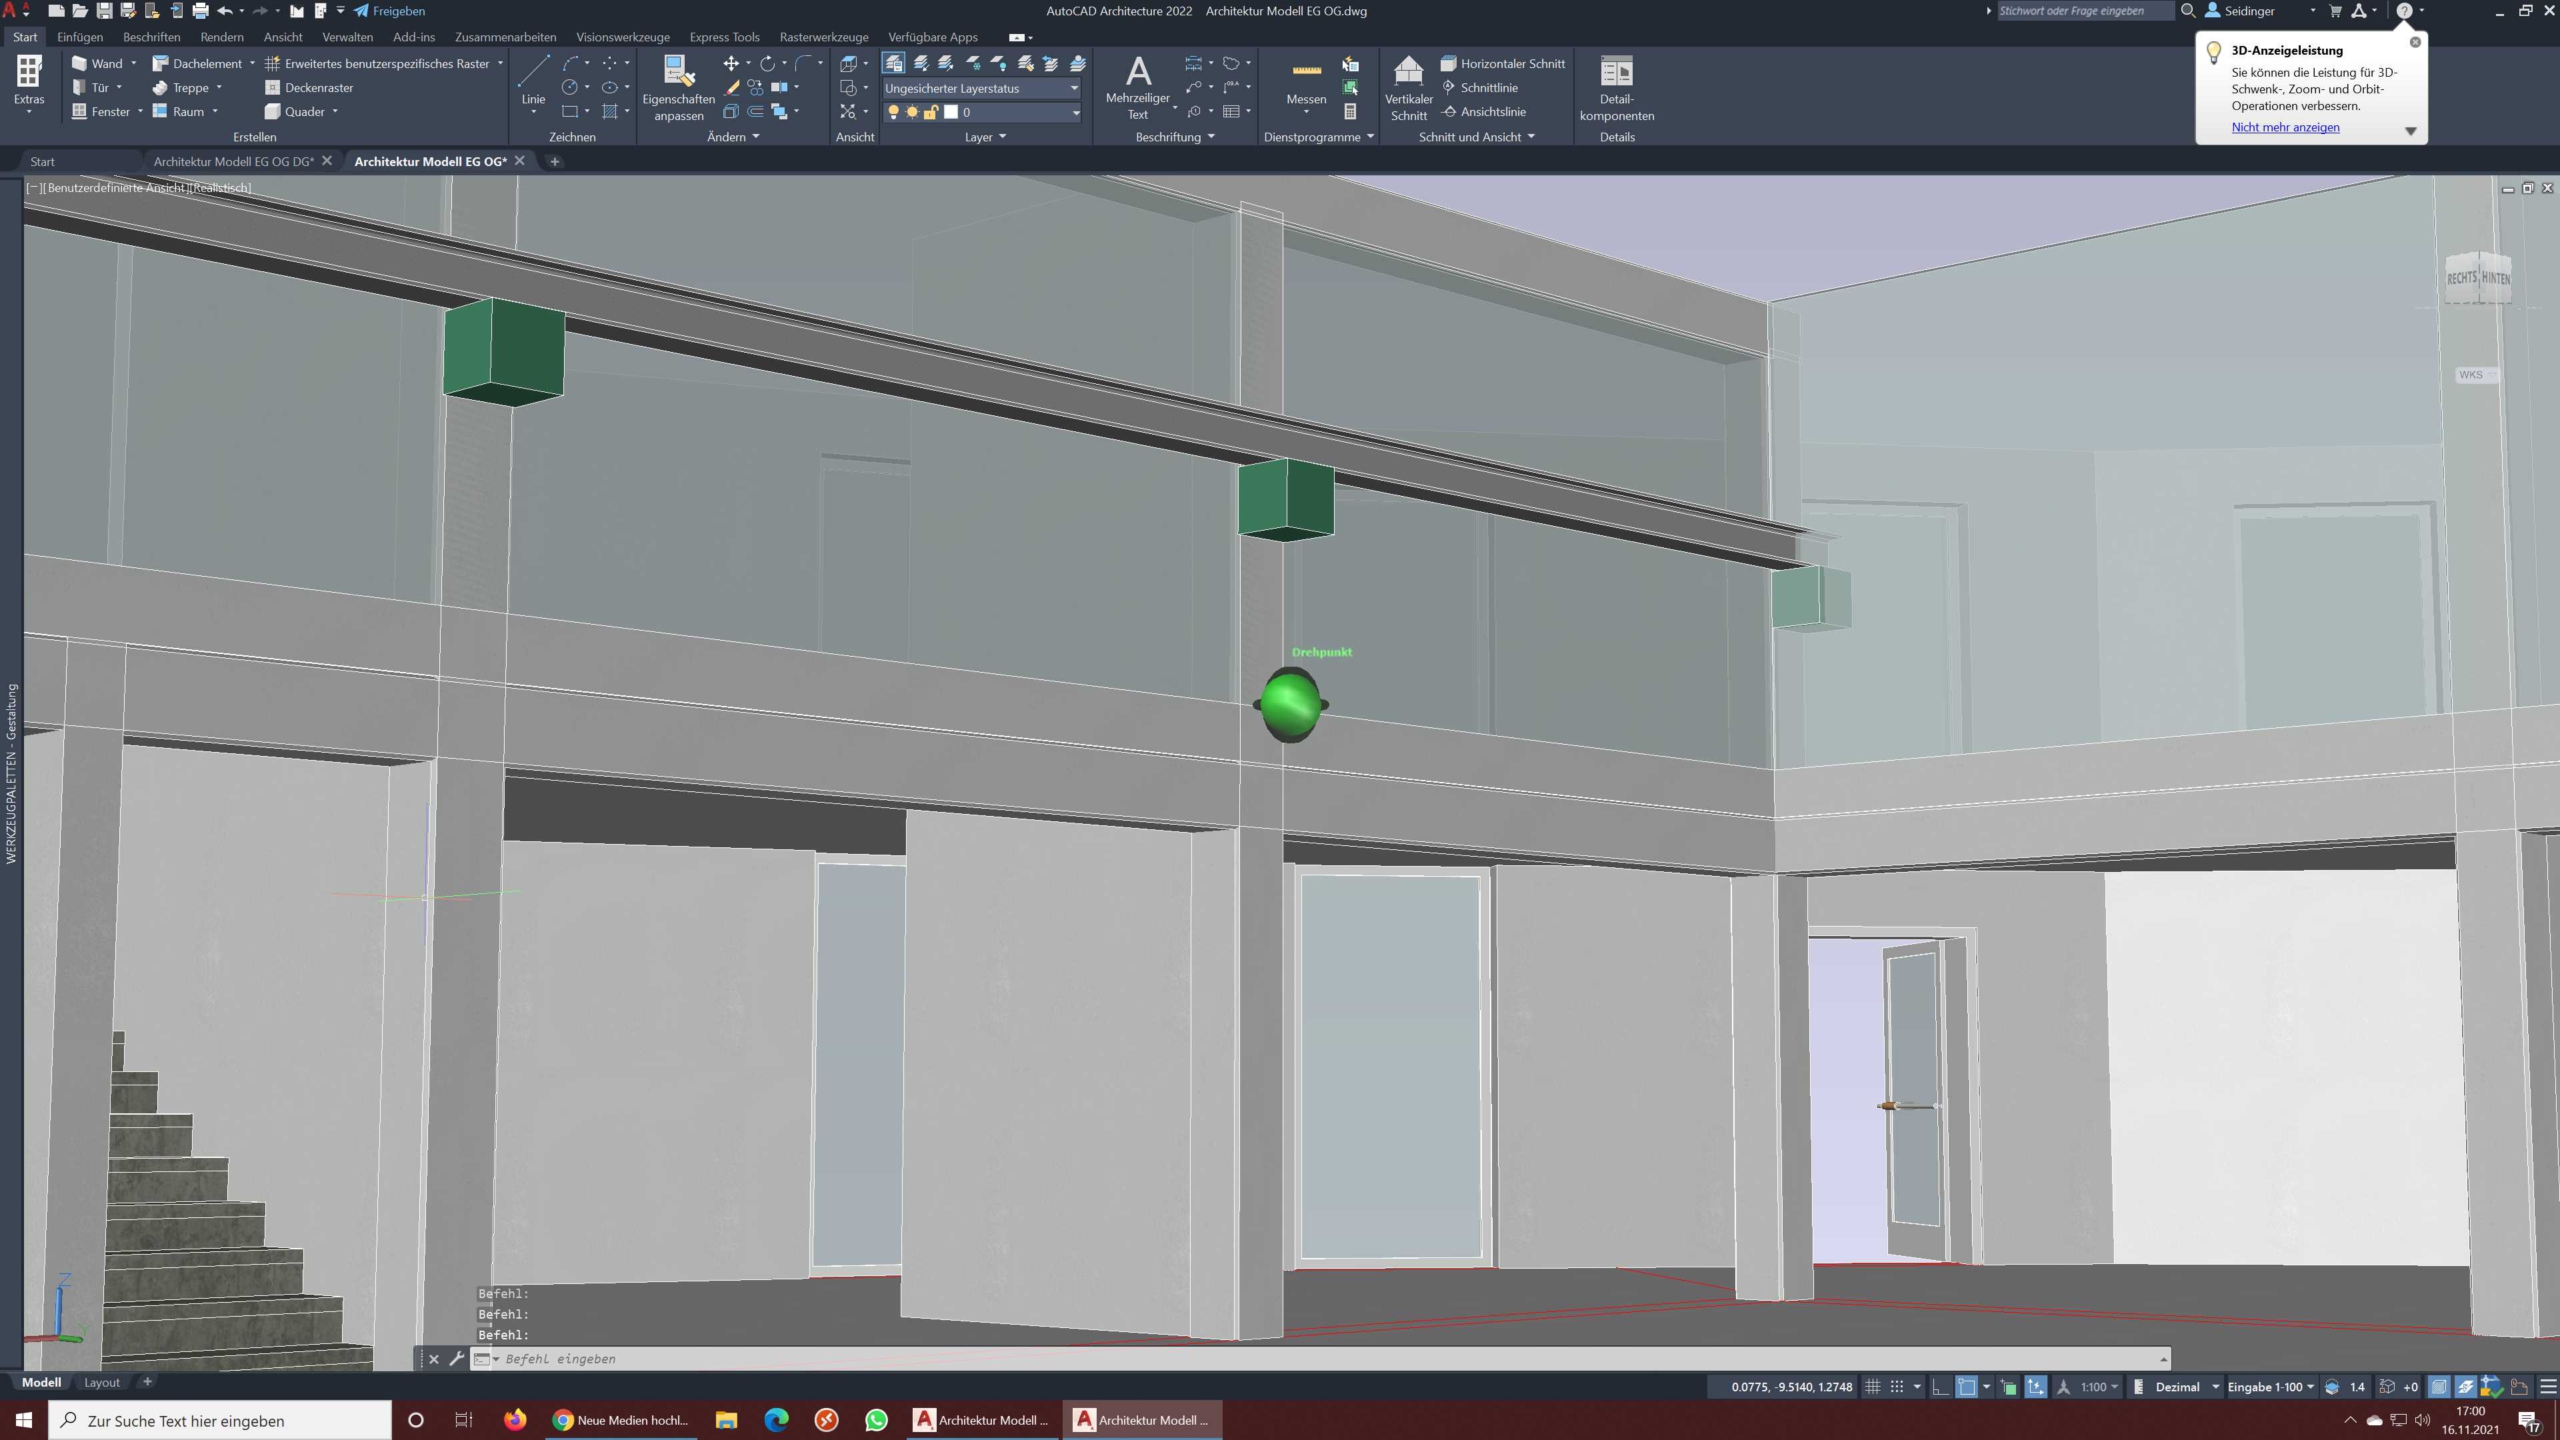Open the Vertikaler Schnitt tool

1408,88
